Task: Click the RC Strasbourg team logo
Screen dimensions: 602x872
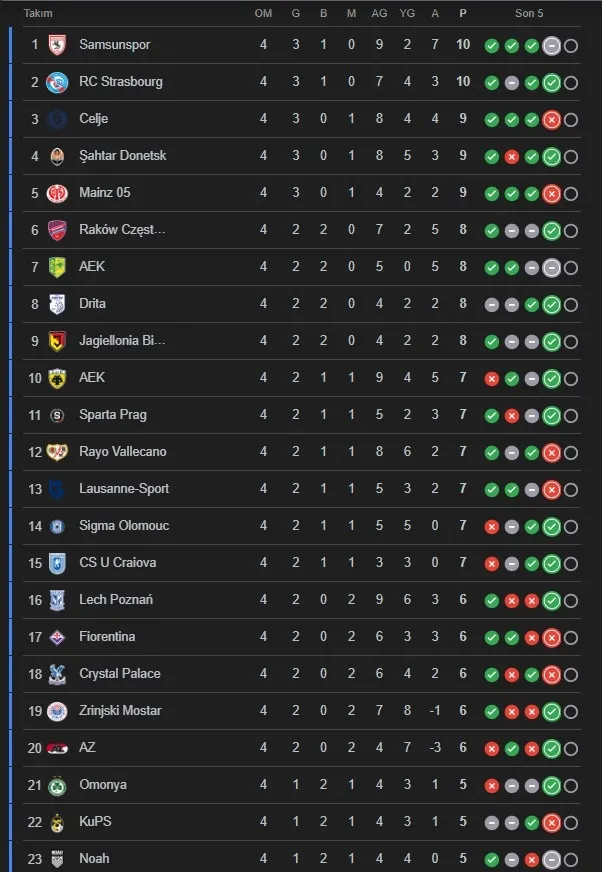Action: (56, 82)
